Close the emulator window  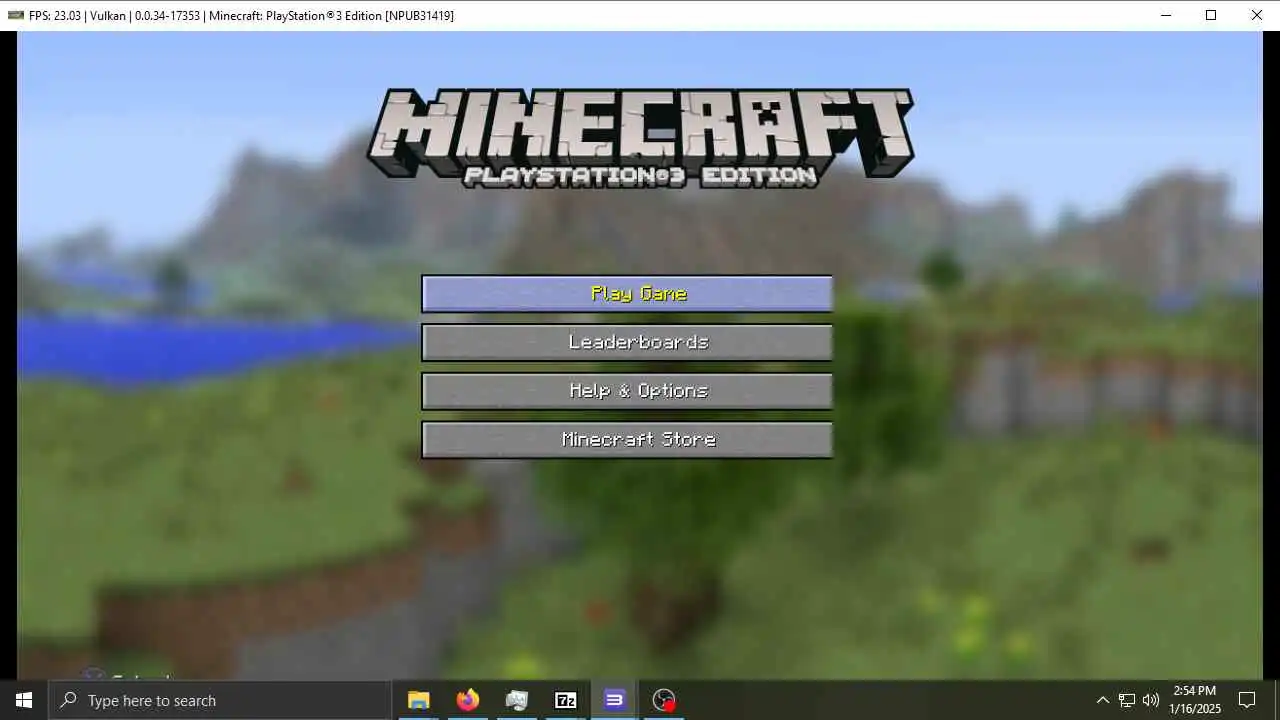tap(1257, 15)
